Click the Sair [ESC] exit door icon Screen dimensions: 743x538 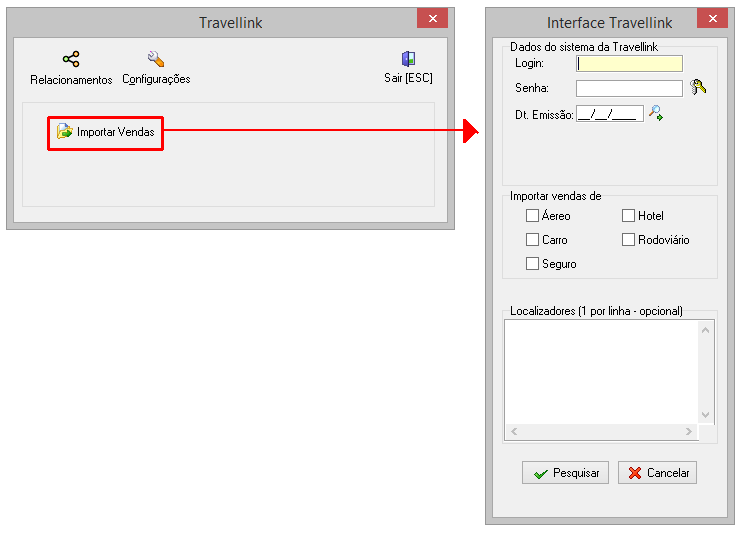pos(408,59)
